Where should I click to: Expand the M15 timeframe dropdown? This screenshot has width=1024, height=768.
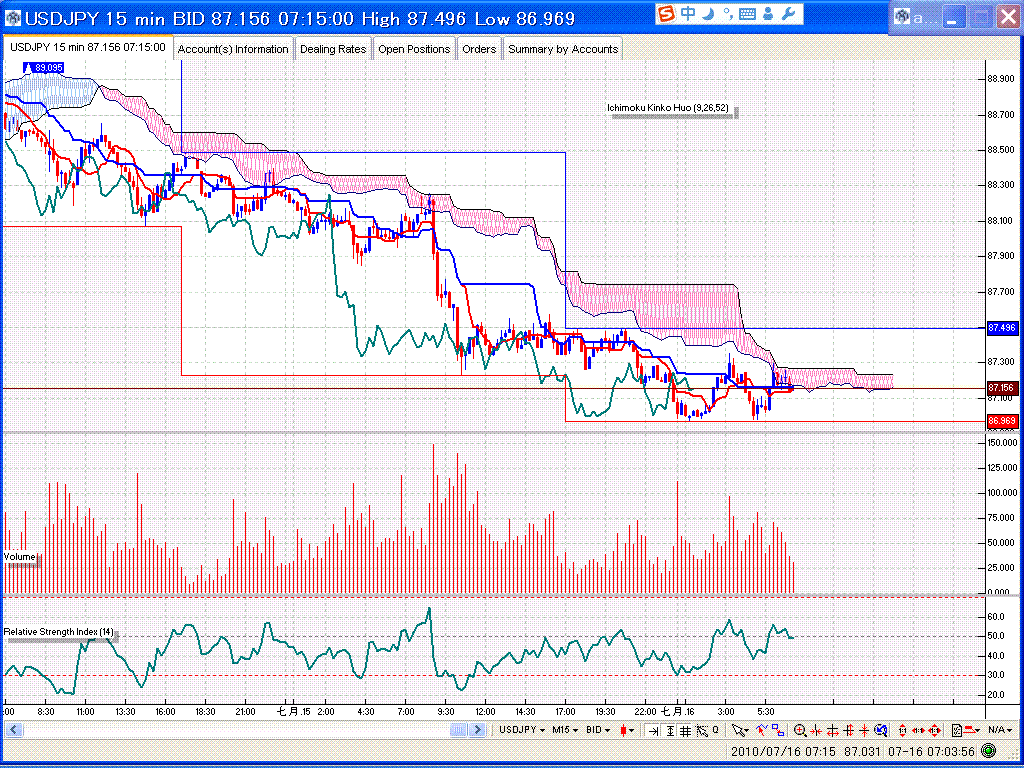pyautogui.click(x=566, y=730)
